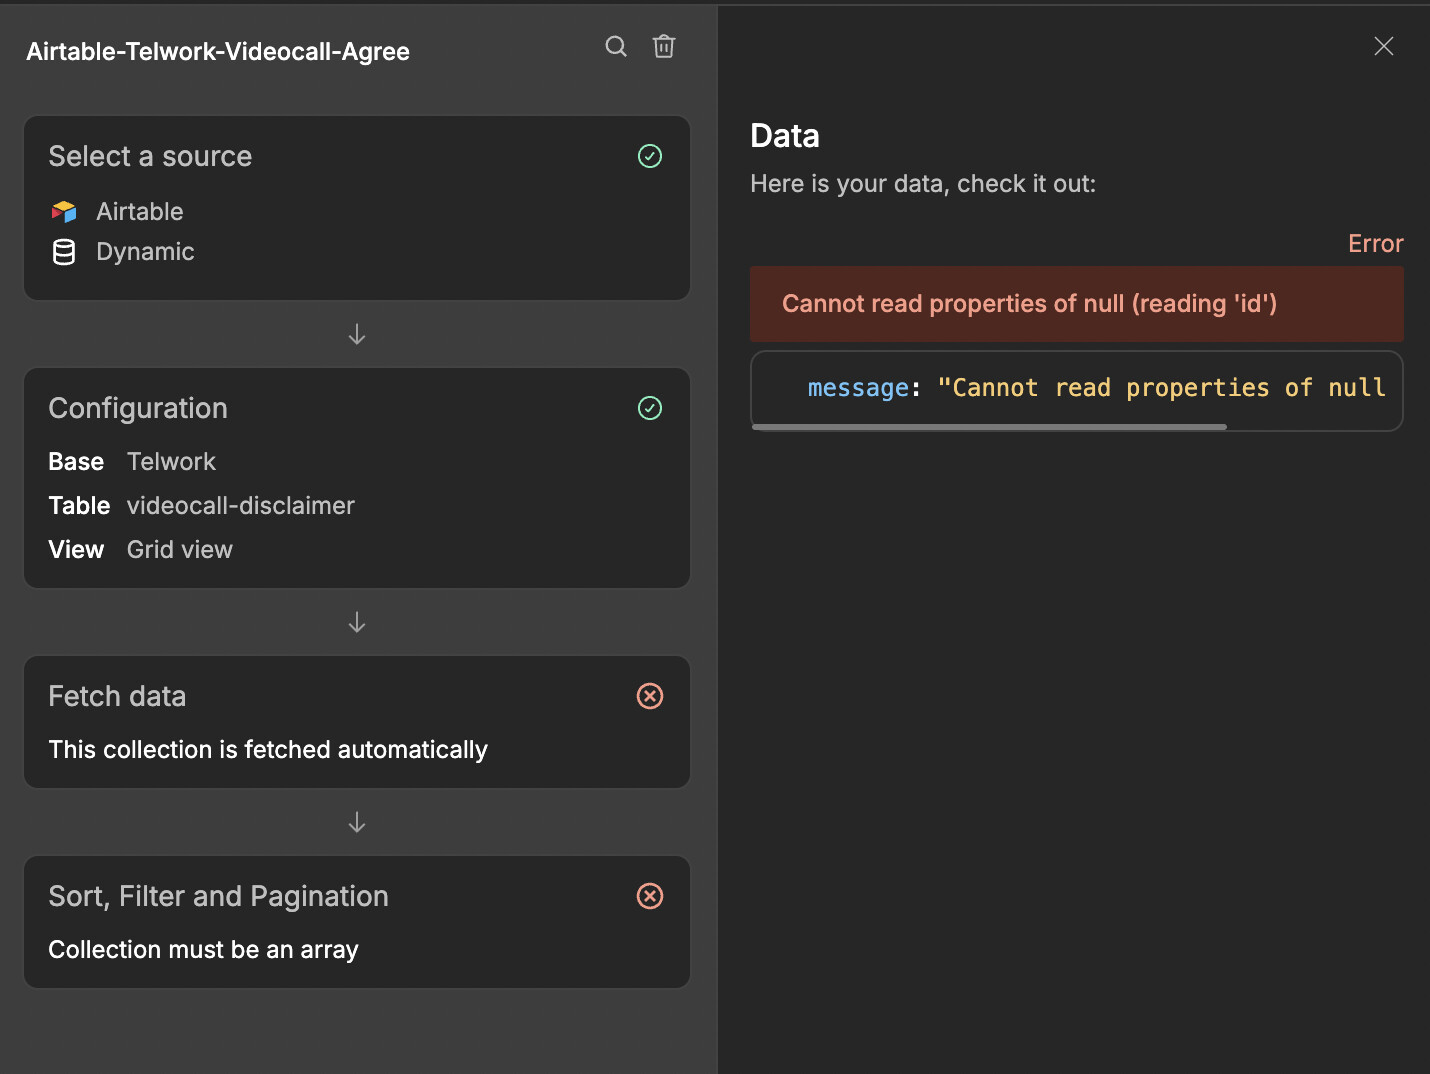Open Sort, Filter and Pagination step

357,922
